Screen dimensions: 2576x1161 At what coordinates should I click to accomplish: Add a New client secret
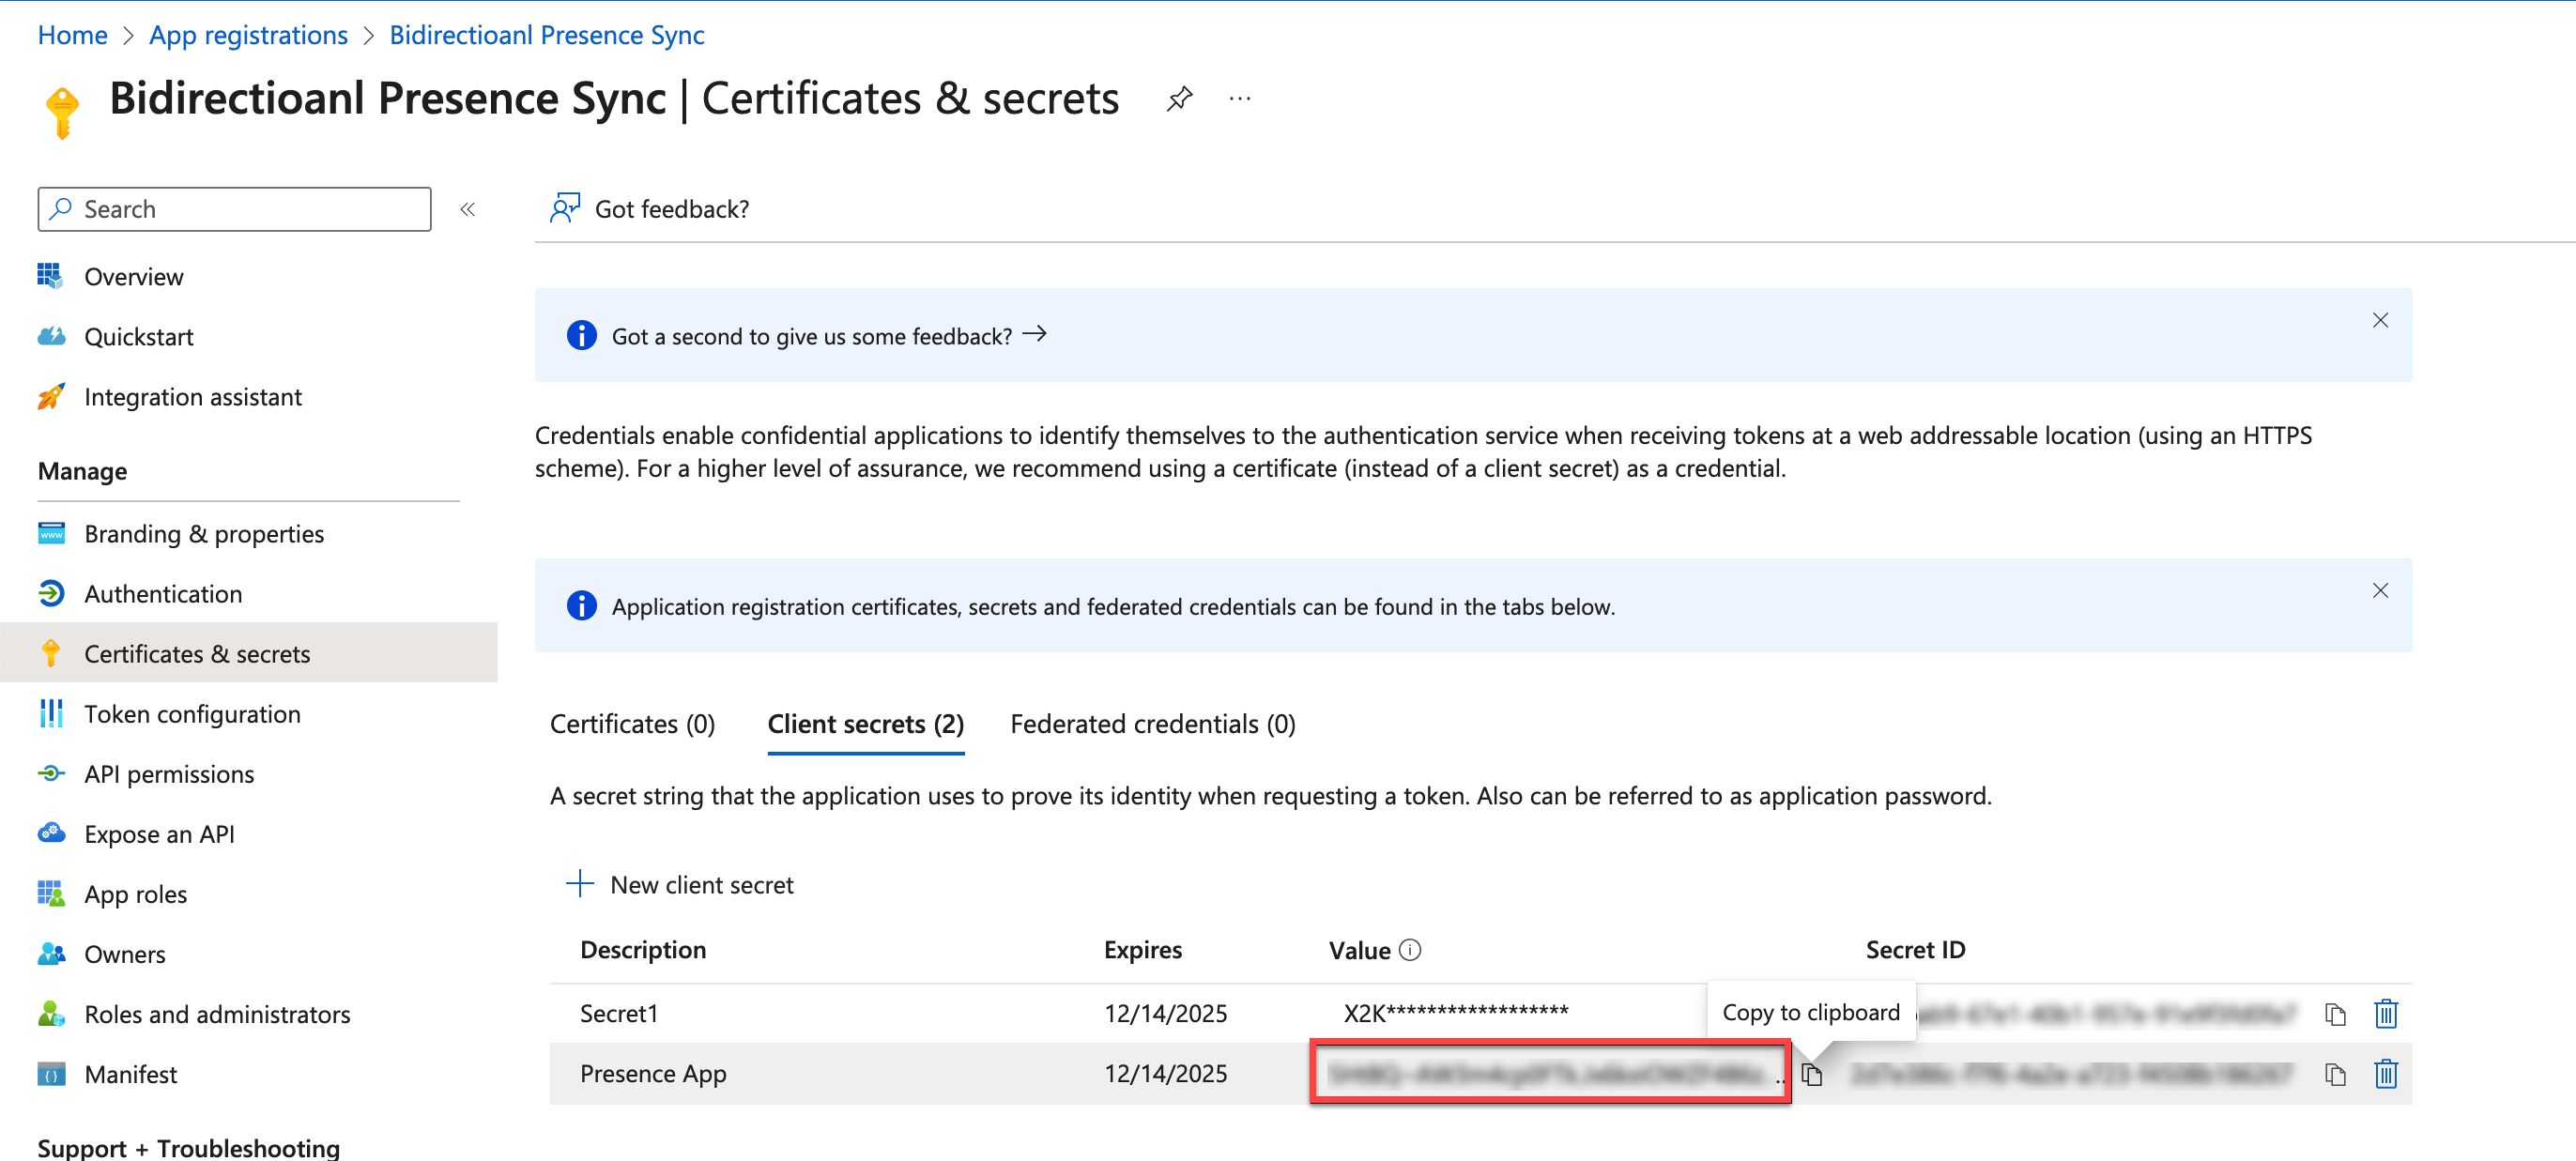pos(680,884)
